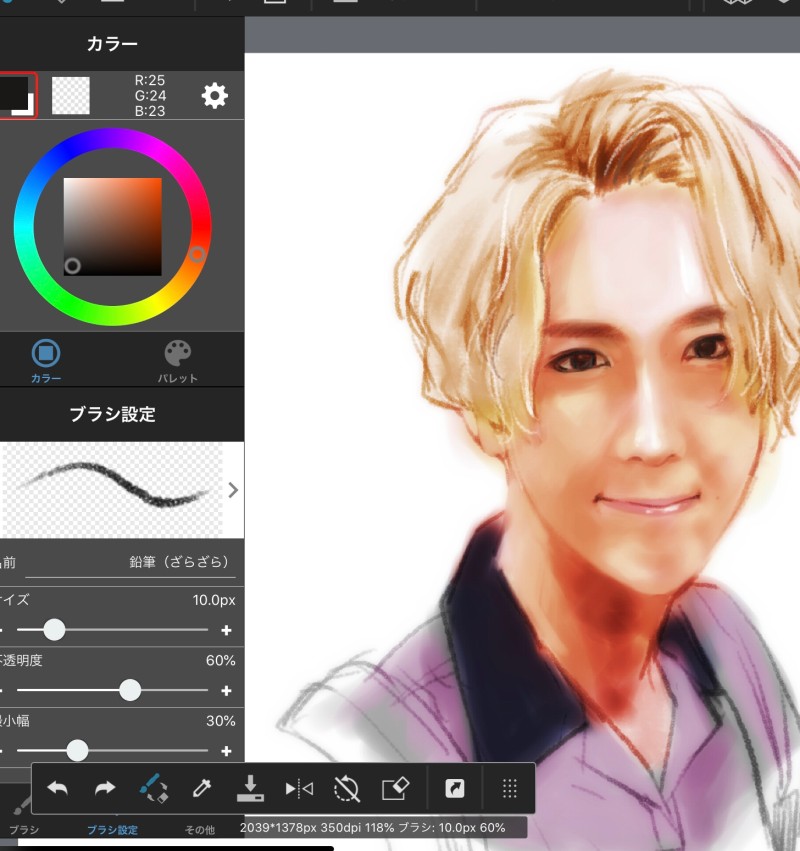Select the transparent color swatch

point(71,96)
